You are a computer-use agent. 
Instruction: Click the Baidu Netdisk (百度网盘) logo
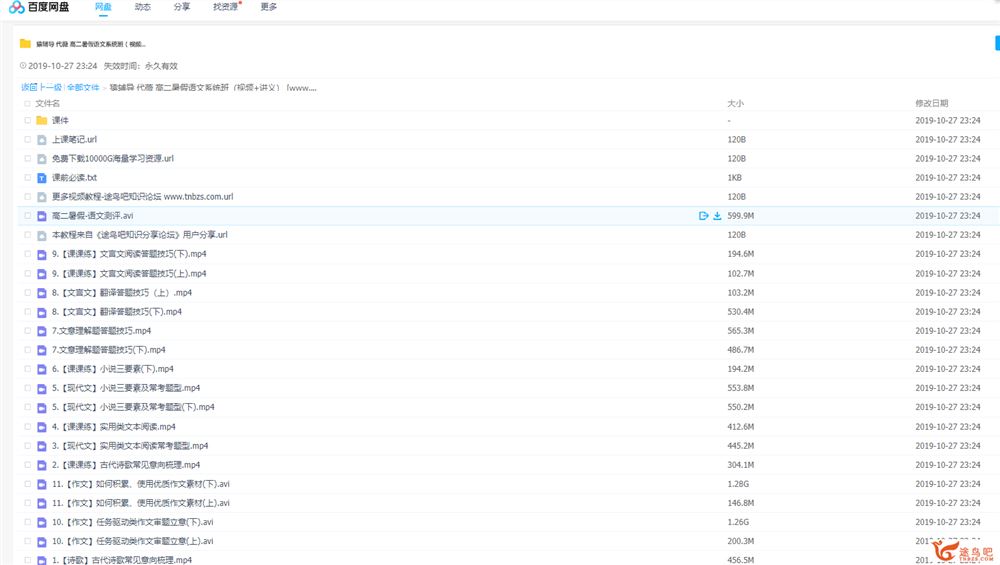39,7
